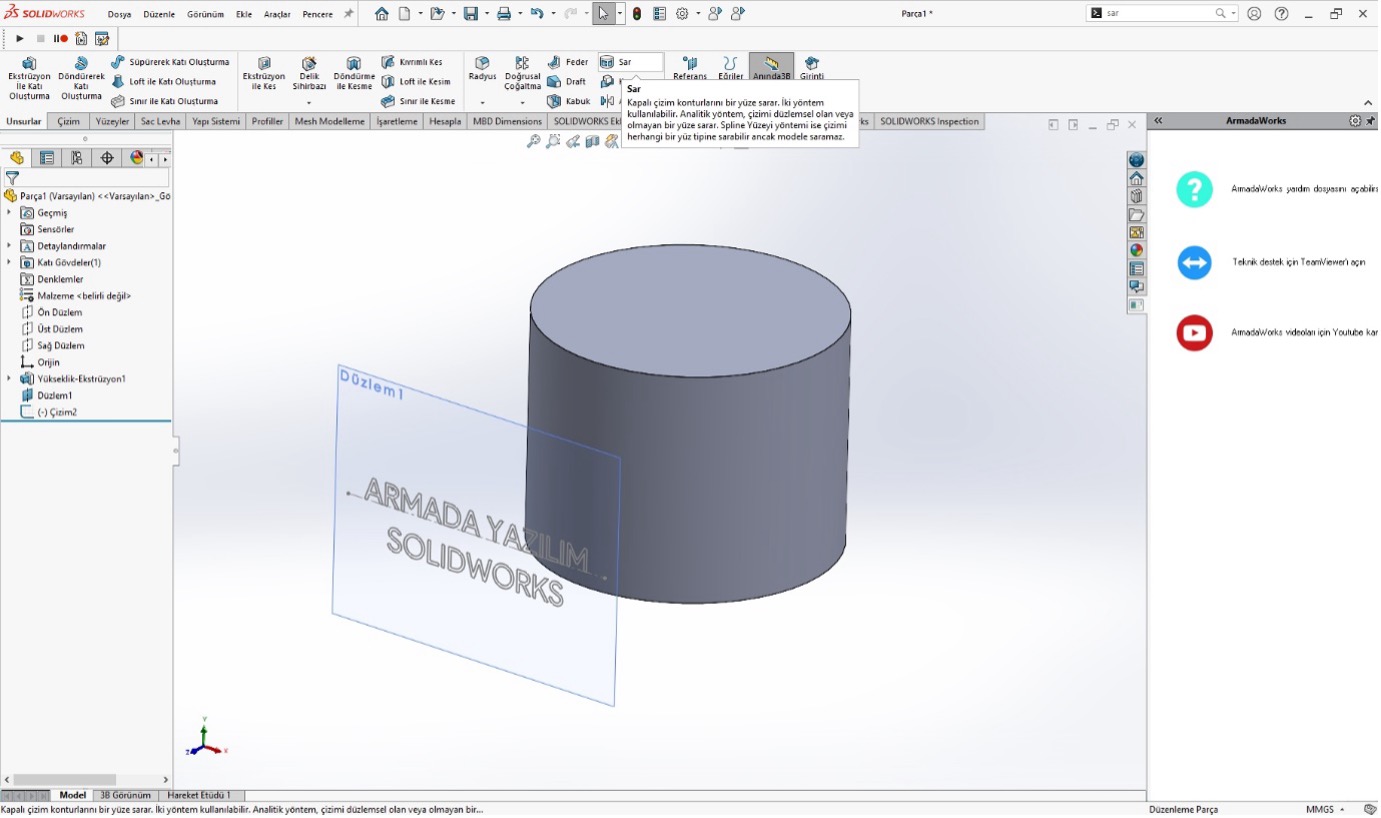Open ArmadaWorks help file button
This screenshot has height=818, width=1381.
(1194, 189)
